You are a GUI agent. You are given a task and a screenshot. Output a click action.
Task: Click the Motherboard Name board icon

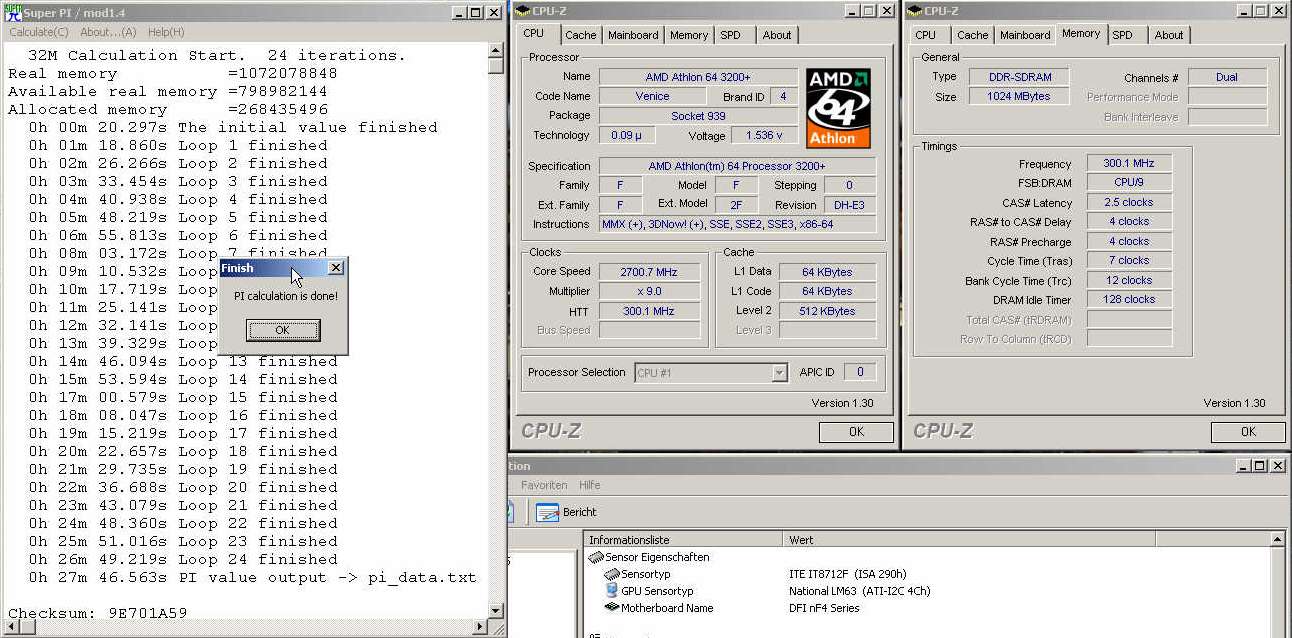coord(612,607)
